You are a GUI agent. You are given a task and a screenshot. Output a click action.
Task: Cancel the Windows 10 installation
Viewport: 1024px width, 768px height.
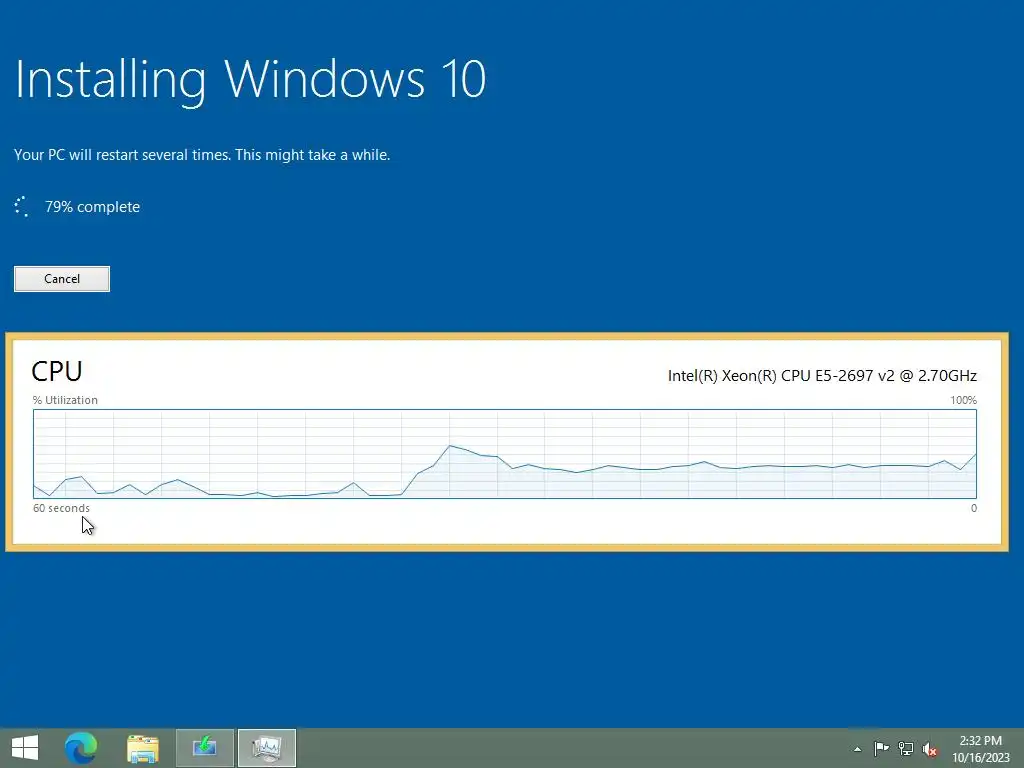pyautogui.click(x=62, y=279)
